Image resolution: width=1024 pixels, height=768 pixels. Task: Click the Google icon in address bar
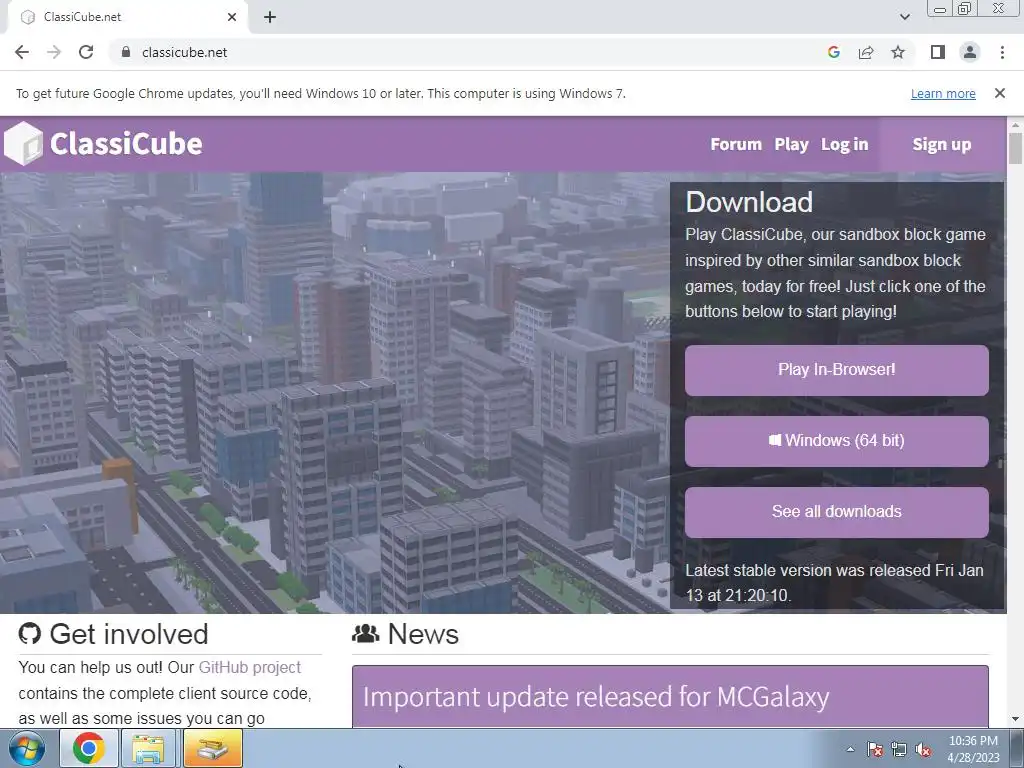coord(833,52)
